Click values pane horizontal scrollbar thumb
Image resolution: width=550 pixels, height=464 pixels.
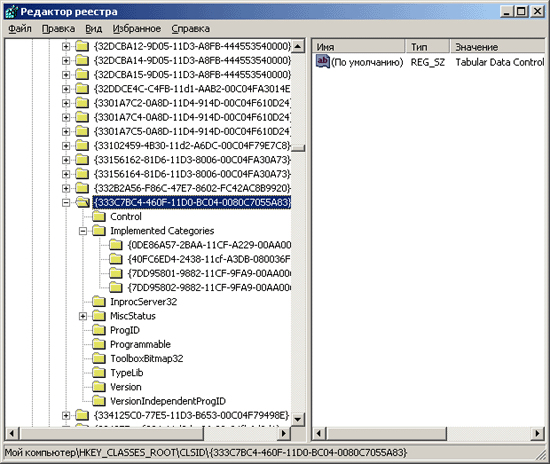[x=386, y=433]
